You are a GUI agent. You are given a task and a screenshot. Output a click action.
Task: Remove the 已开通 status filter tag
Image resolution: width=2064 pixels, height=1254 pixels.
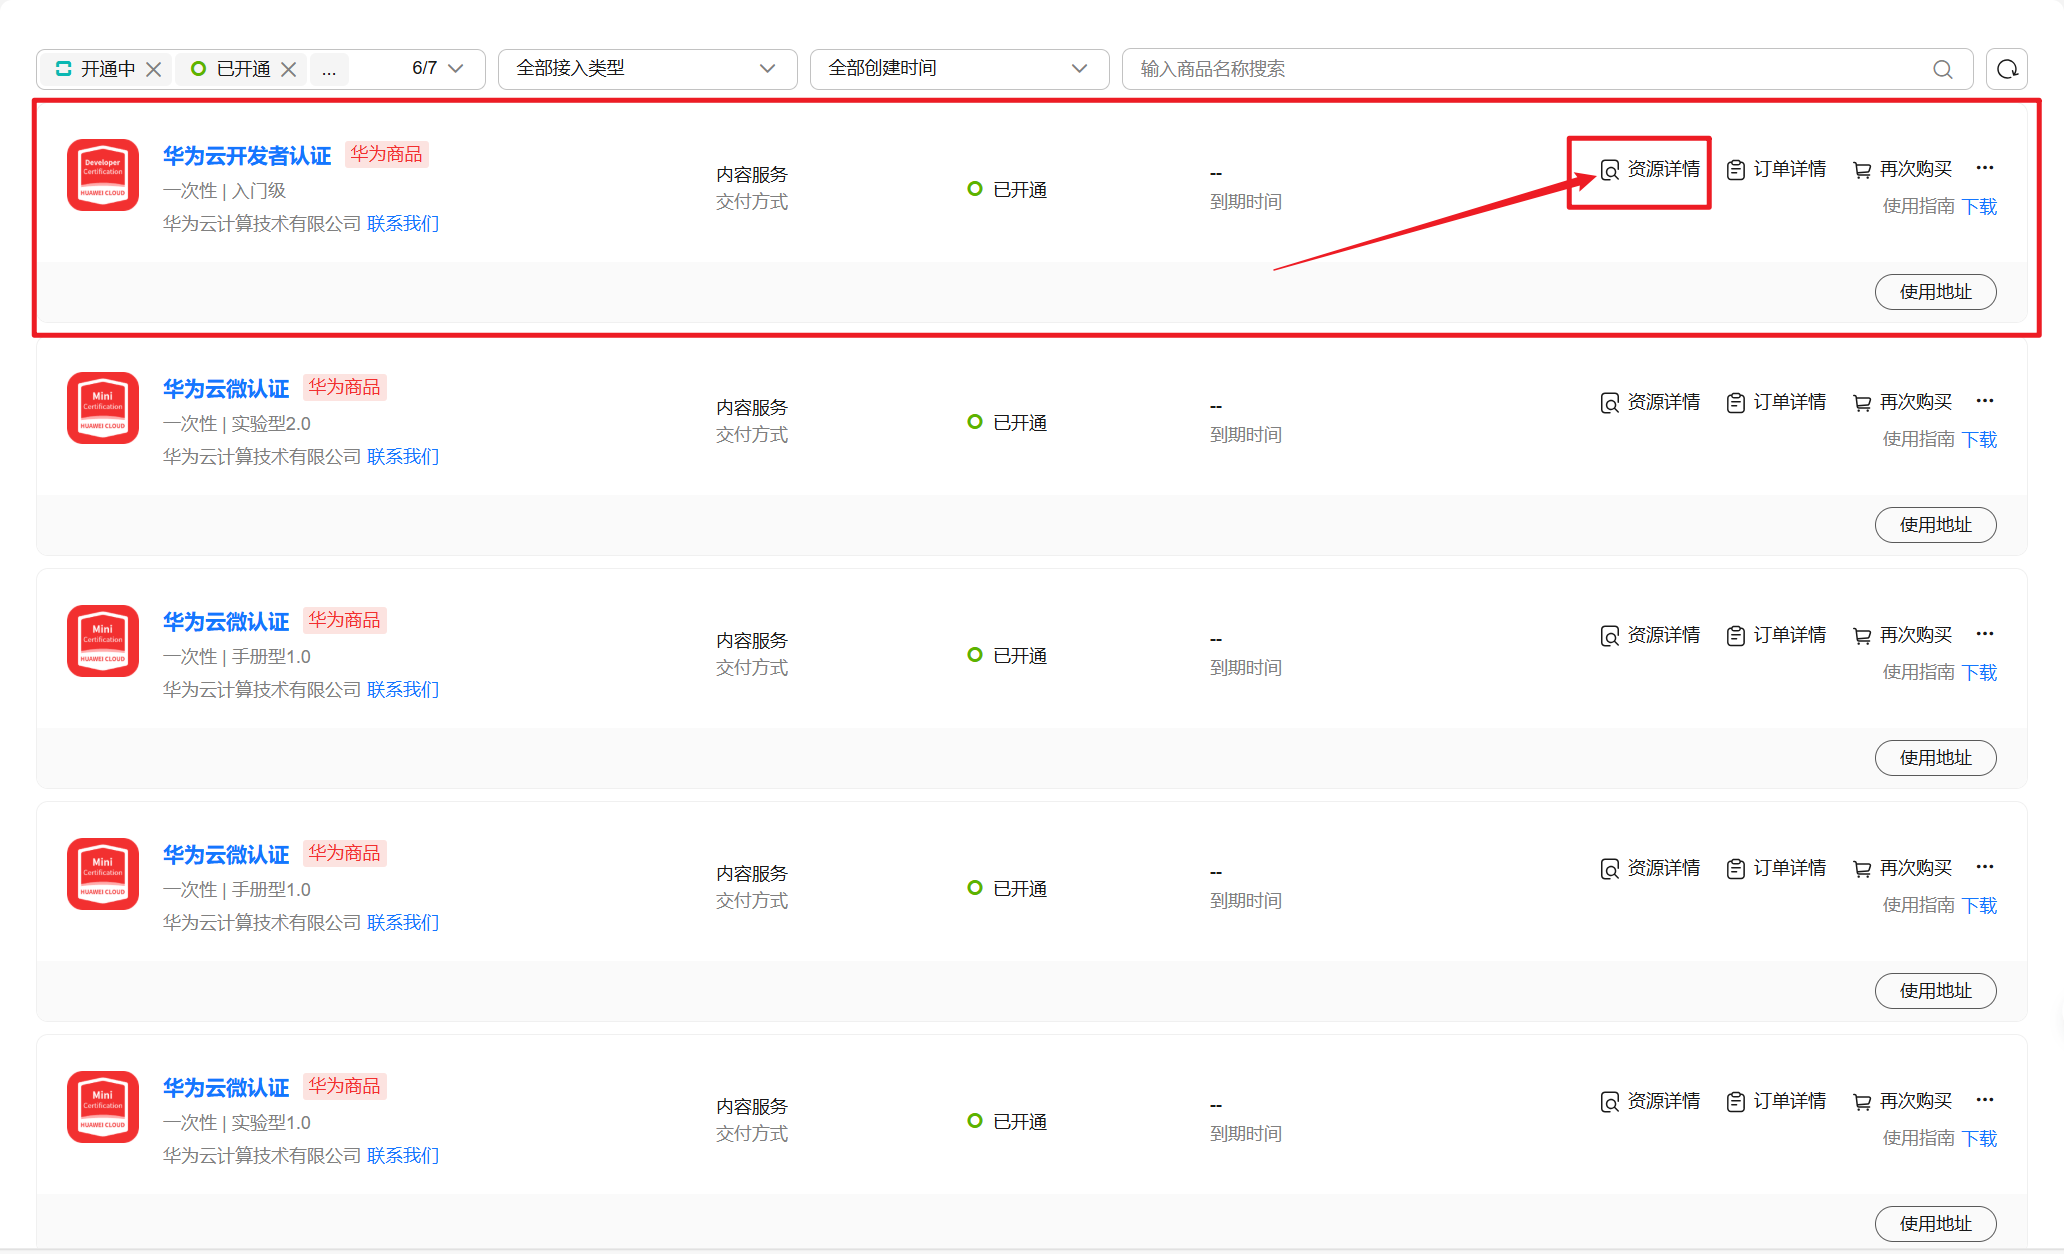tap(288, 69)
